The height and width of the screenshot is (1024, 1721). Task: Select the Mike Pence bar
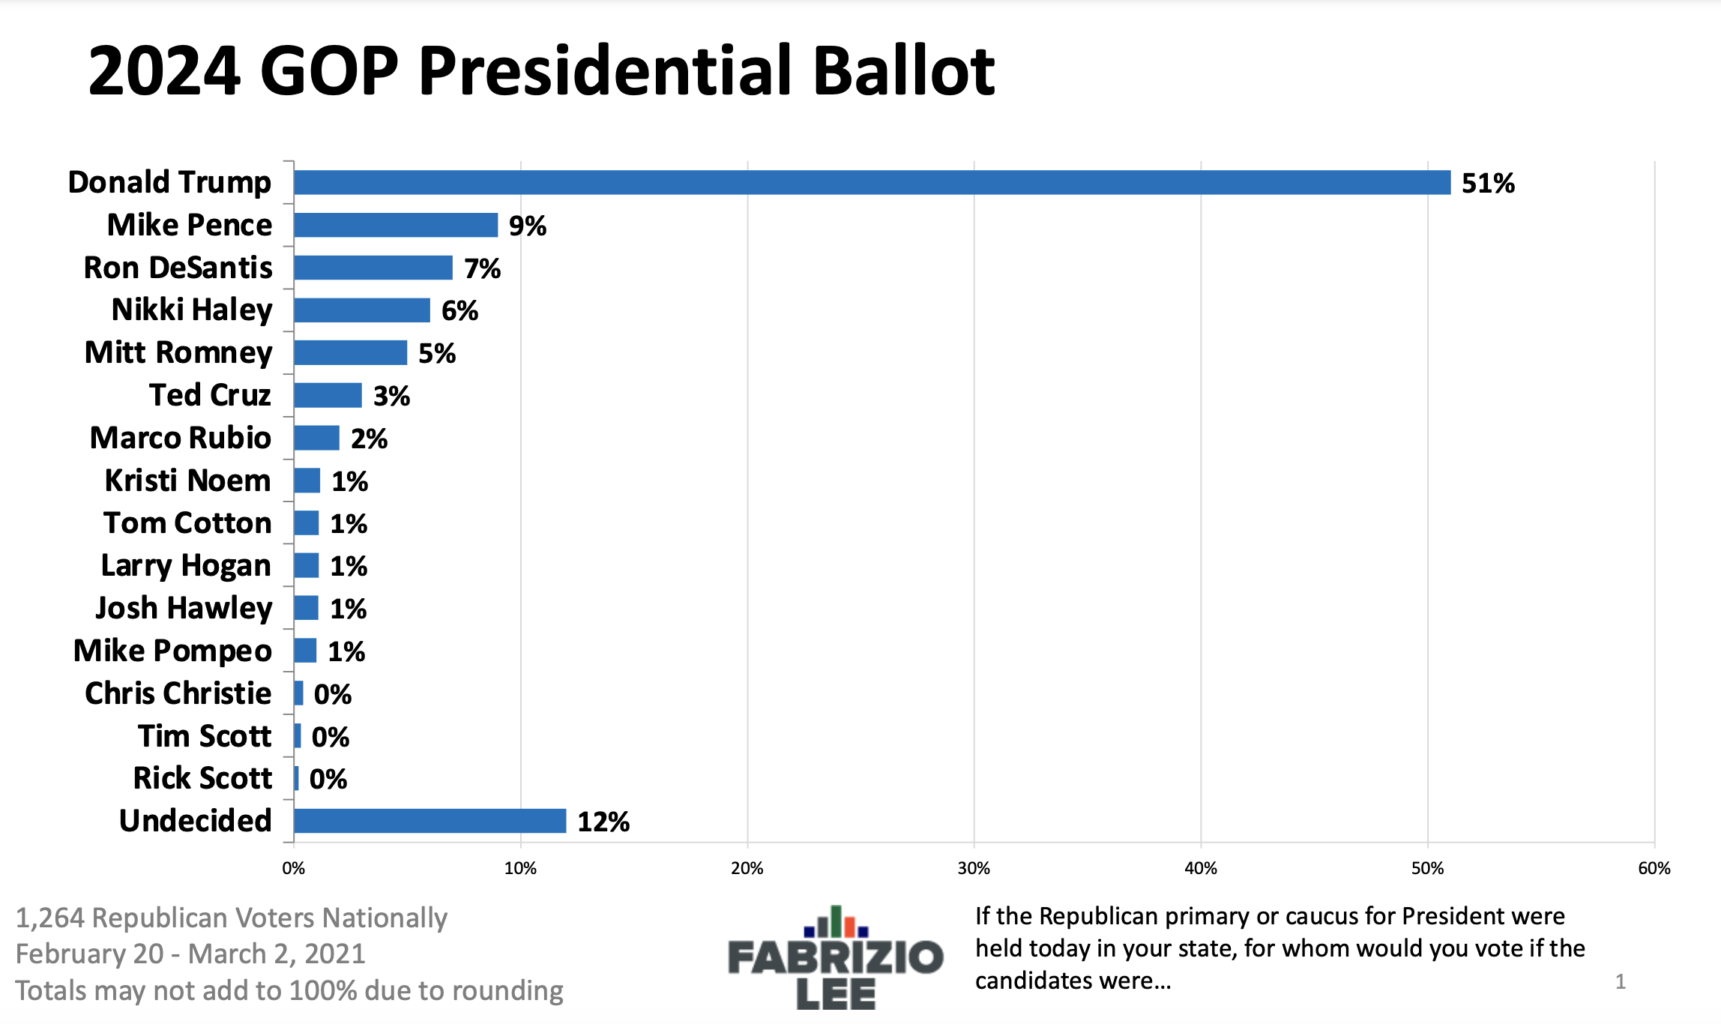point(395,225)
